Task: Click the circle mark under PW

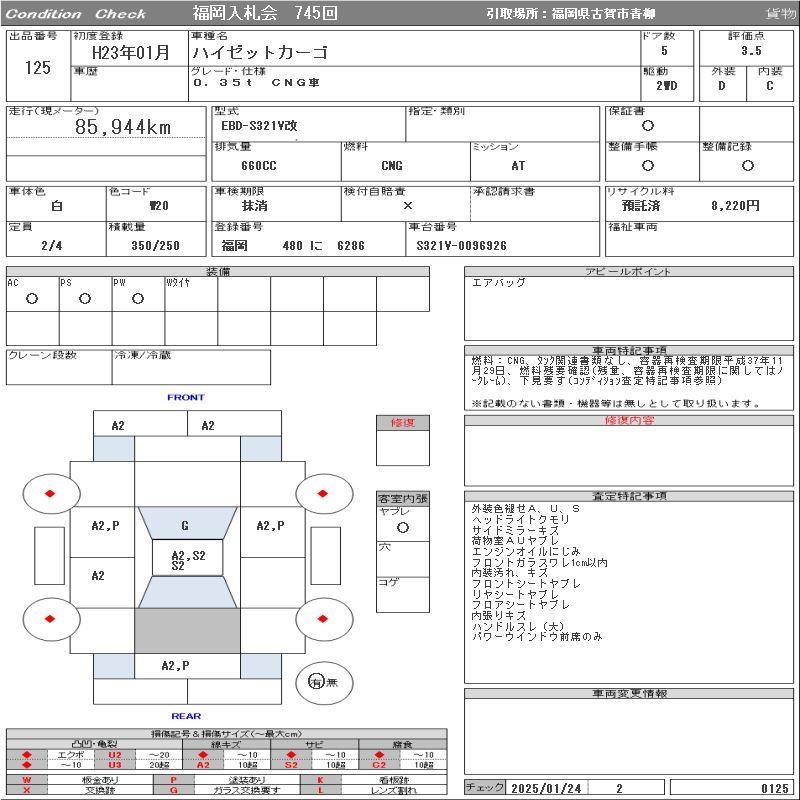Action: pos(138,298)
